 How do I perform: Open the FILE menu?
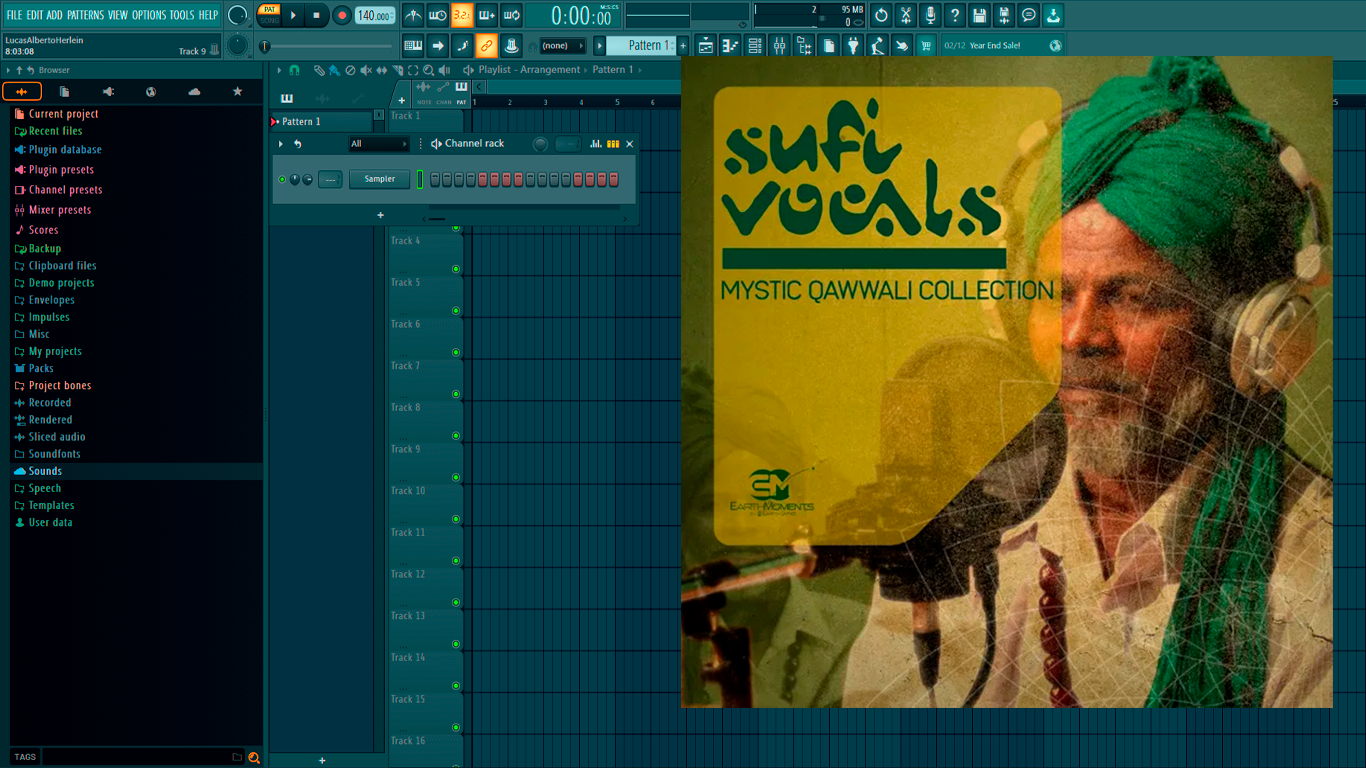point(14,15)
